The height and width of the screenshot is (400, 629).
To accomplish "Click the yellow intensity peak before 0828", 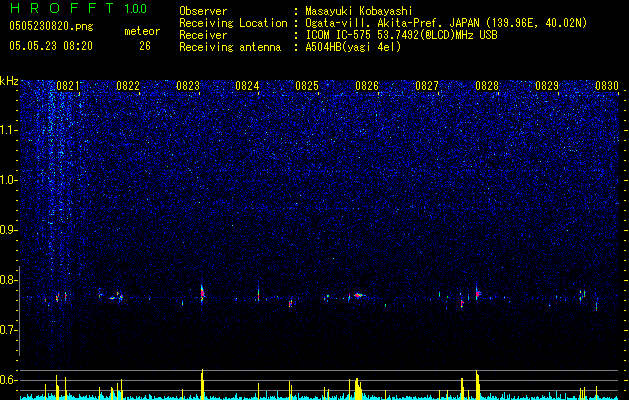I will [x=477, y=384].
